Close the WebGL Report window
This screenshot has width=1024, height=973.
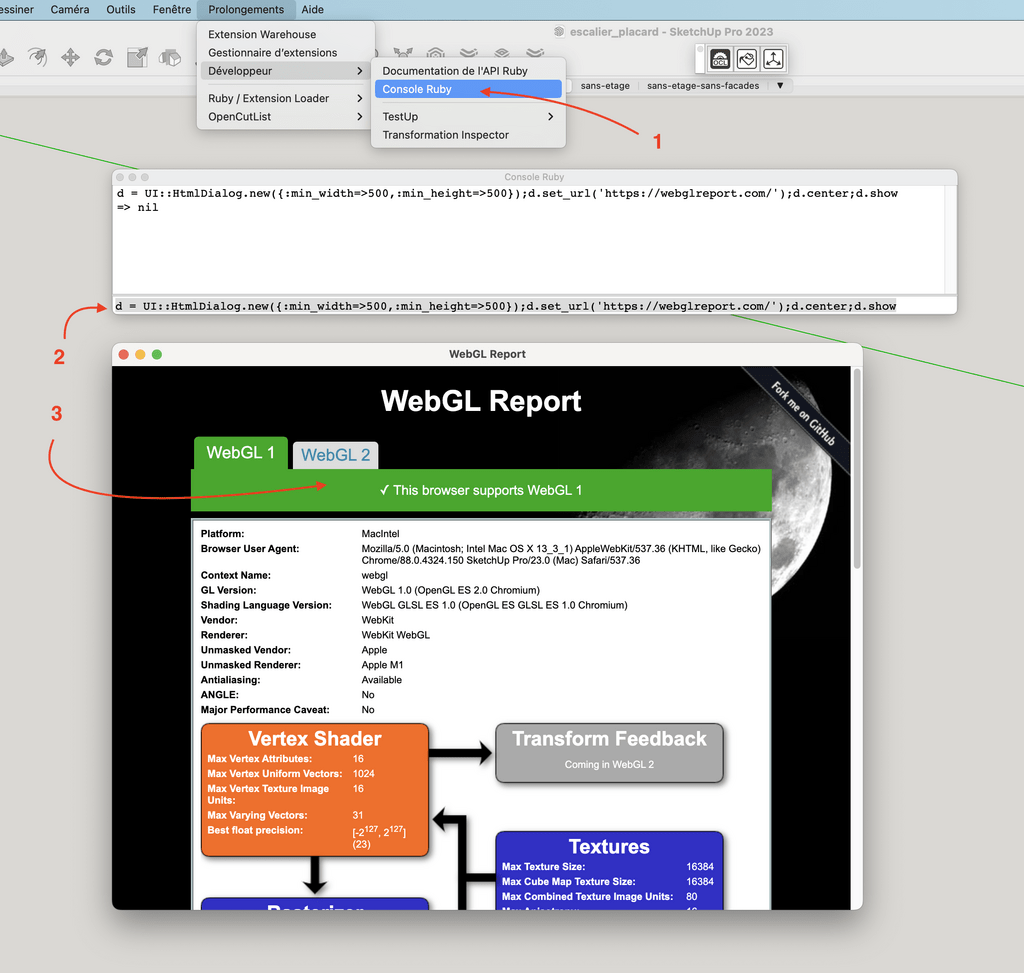pos(123,354)
